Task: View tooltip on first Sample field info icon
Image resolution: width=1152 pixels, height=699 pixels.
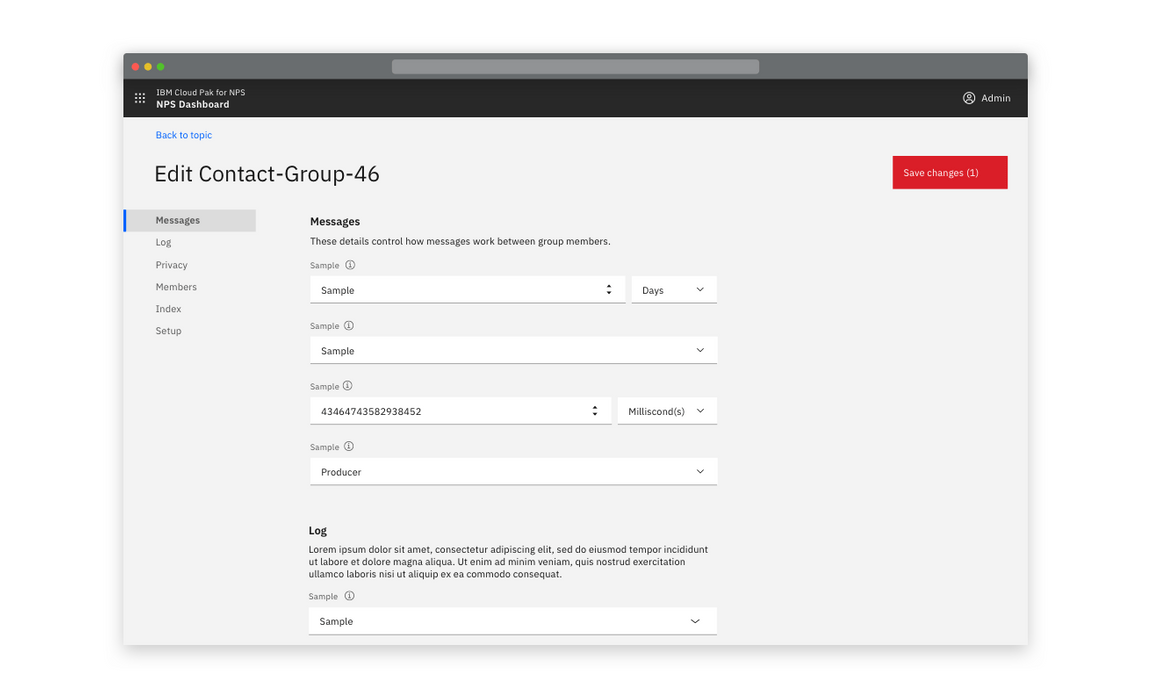Action: tap(349, 265)
